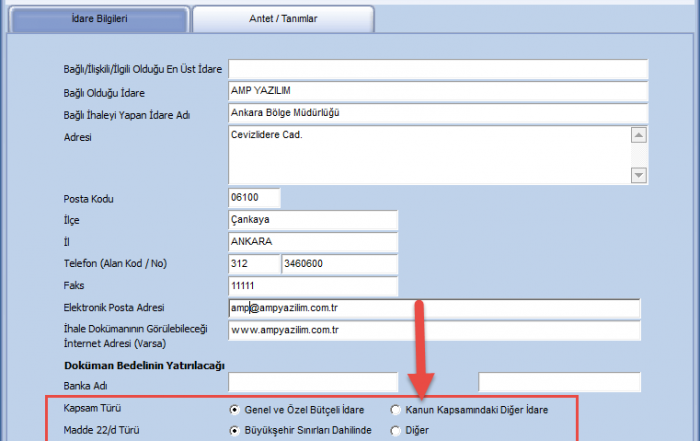Click the telephone area code field
Screen dimensions: 700x441
pos(252,264)
